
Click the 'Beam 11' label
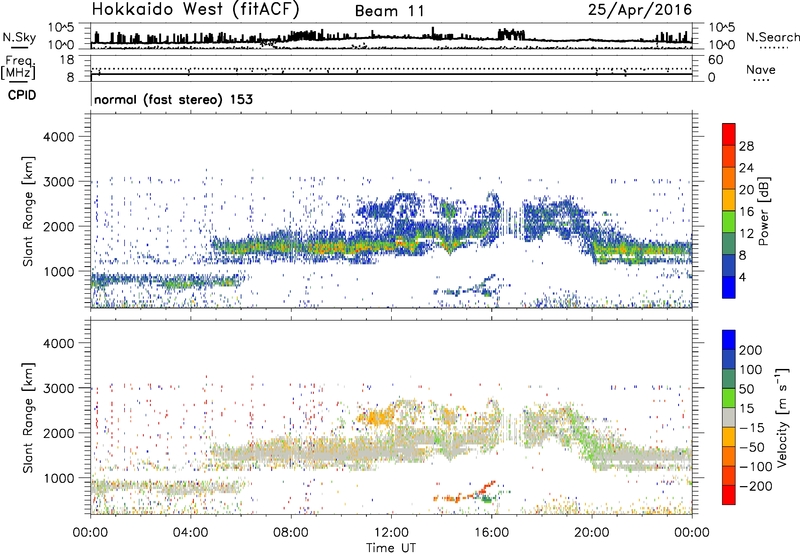coord(390,11)
